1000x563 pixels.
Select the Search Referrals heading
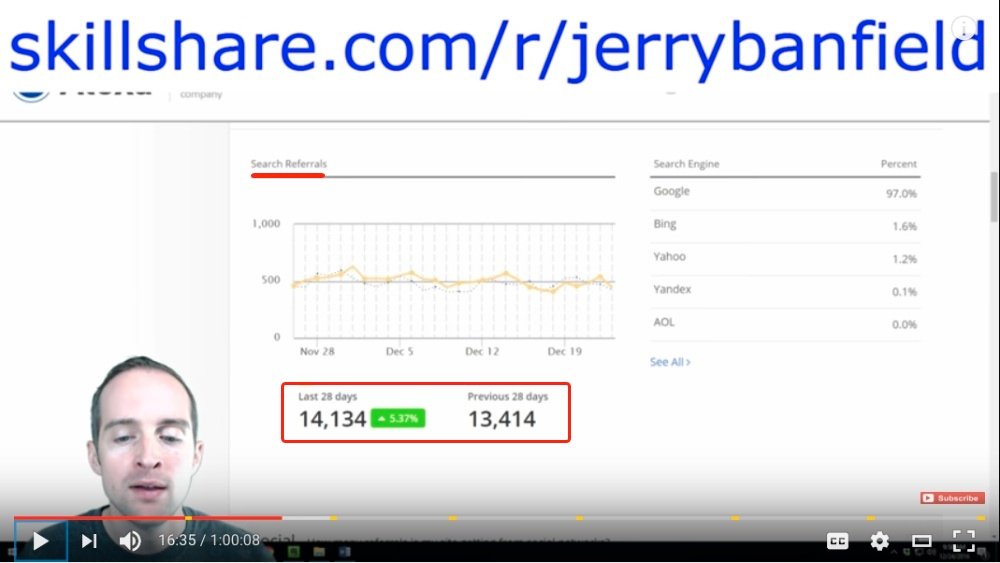click(288, 164)
